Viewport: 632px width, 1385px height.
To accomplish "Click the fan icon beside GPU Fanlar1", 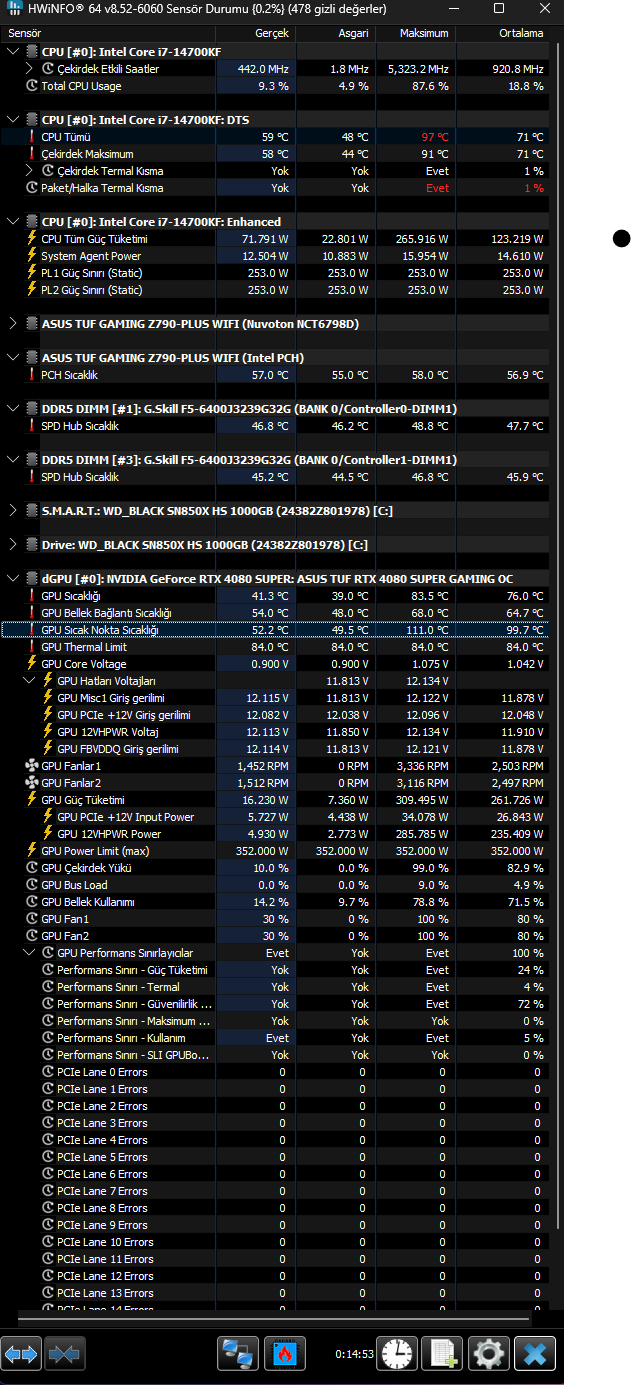I will [x=32, y=766].
